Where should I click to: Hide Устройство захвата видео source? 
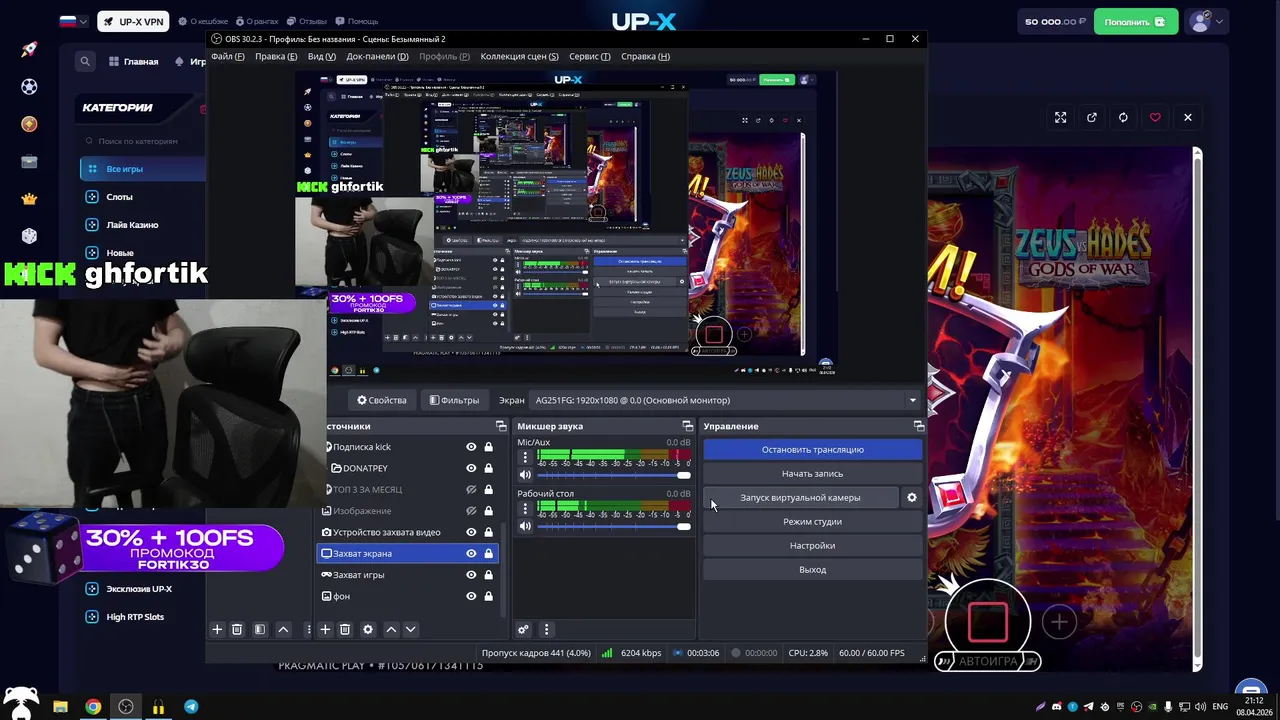(x=471, y=532)
